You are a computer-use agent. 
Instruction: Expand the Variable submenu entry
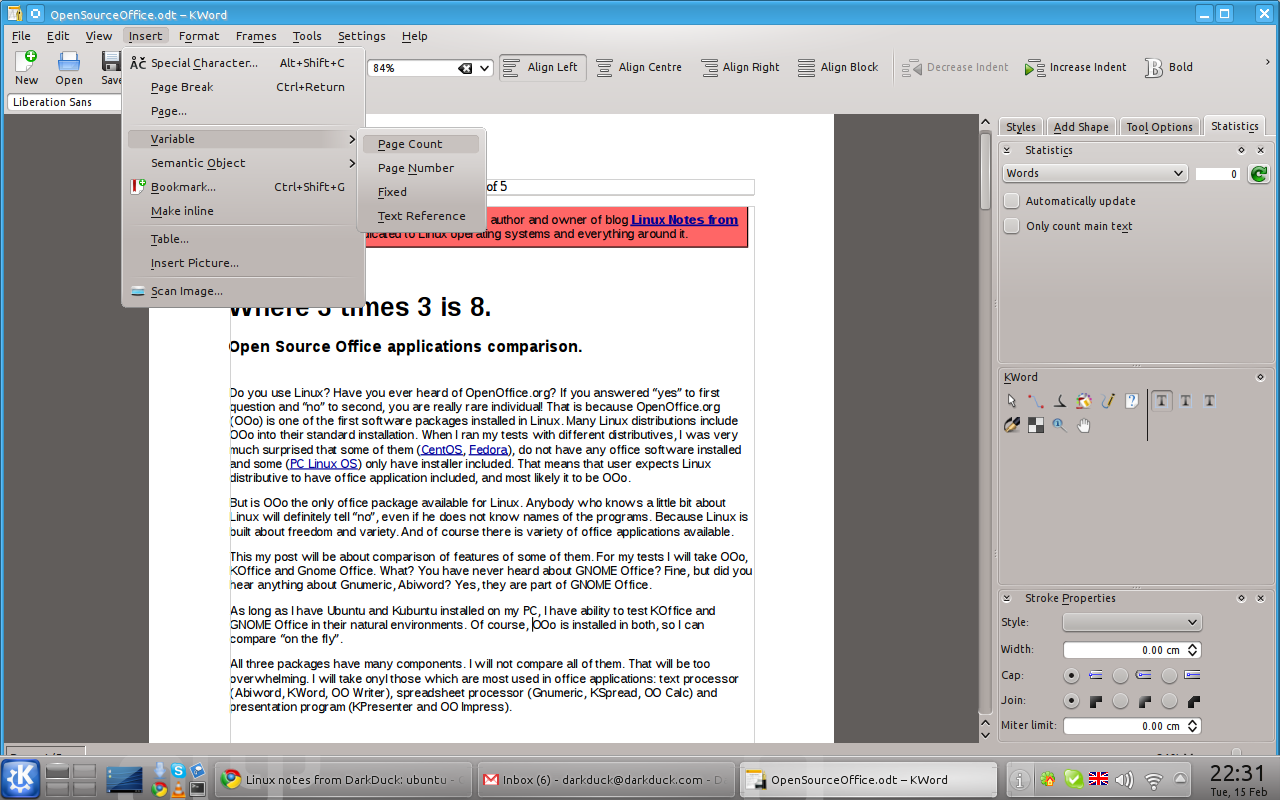tap(243, 139)
